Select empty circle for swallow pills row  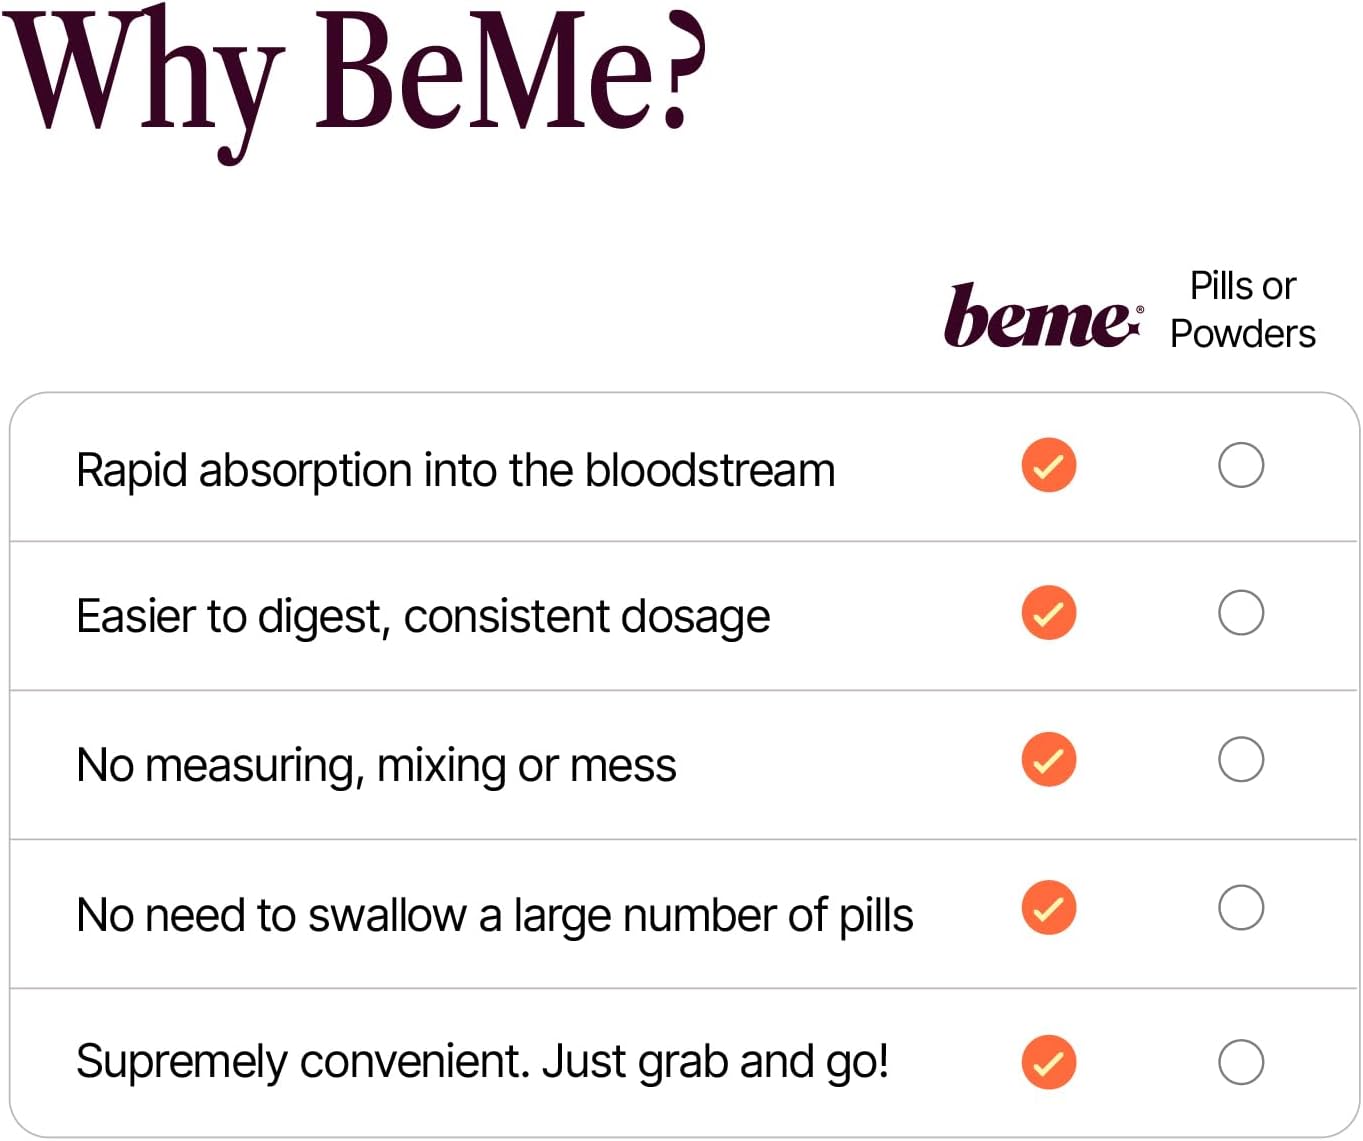coord(1240,908)
